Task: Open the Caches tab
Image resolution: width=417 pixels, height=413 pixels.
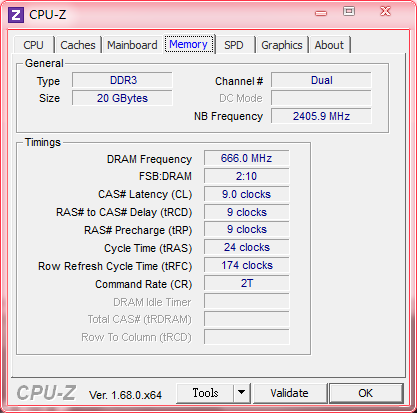Action: coord(78,45)
